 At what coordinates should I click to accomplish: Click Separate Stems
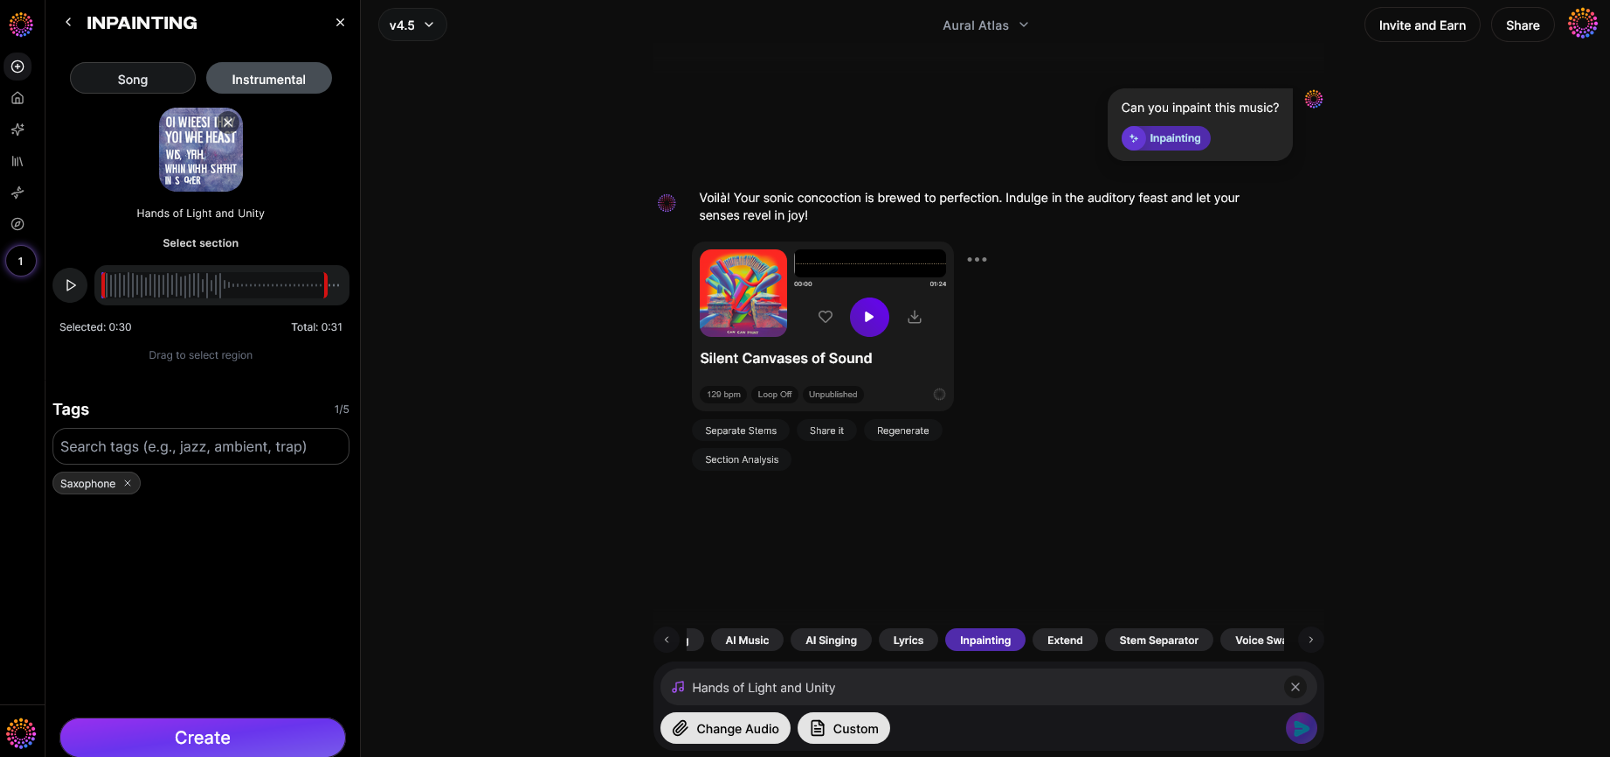(741, 431)
